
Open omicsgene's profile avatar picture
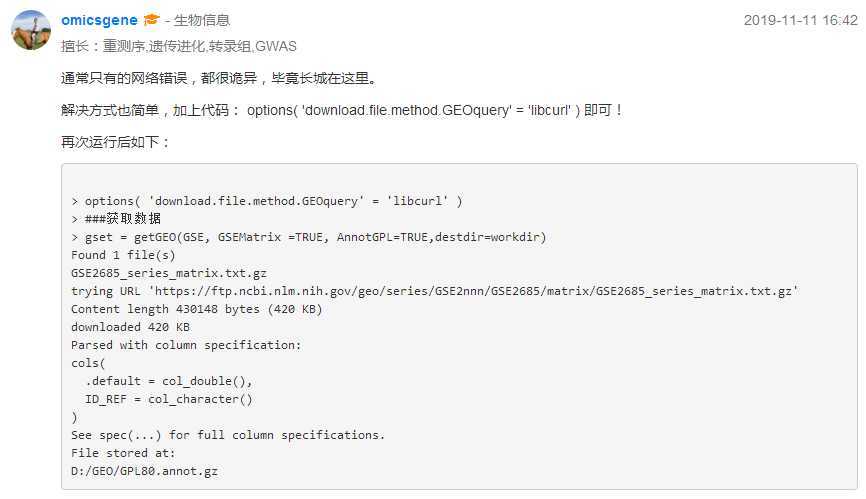pyautogui.click(x=31, y=30)
